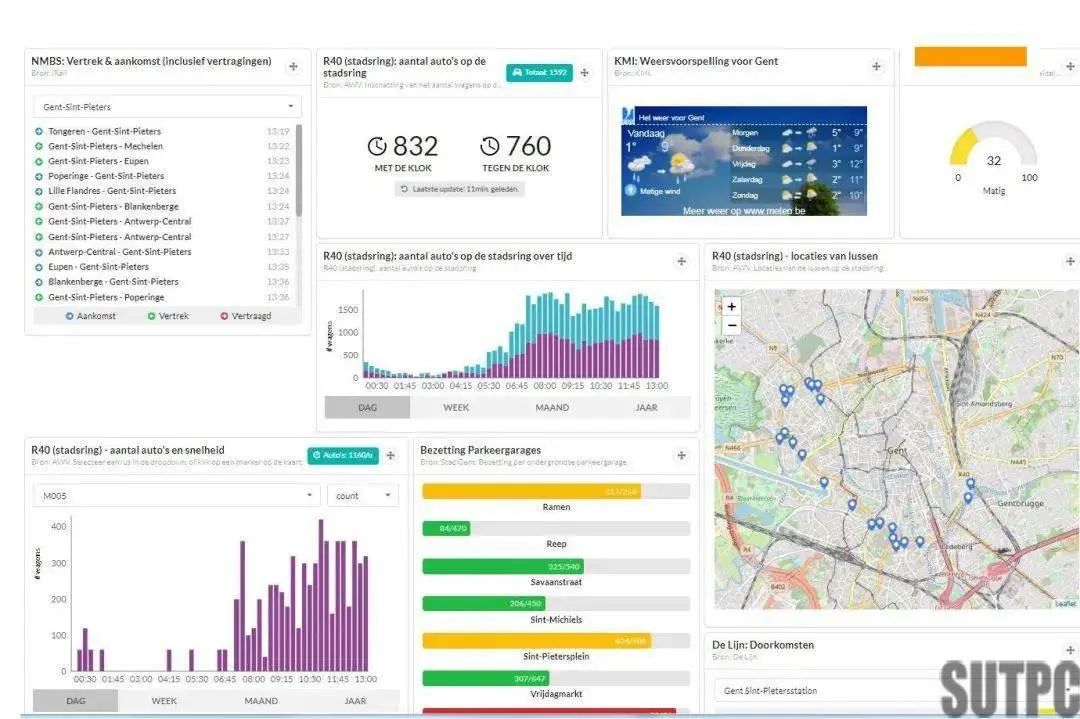This screenshot has width=1080, height=719.
Task: Toggle Aankomst legend filter
Action: 90,316
